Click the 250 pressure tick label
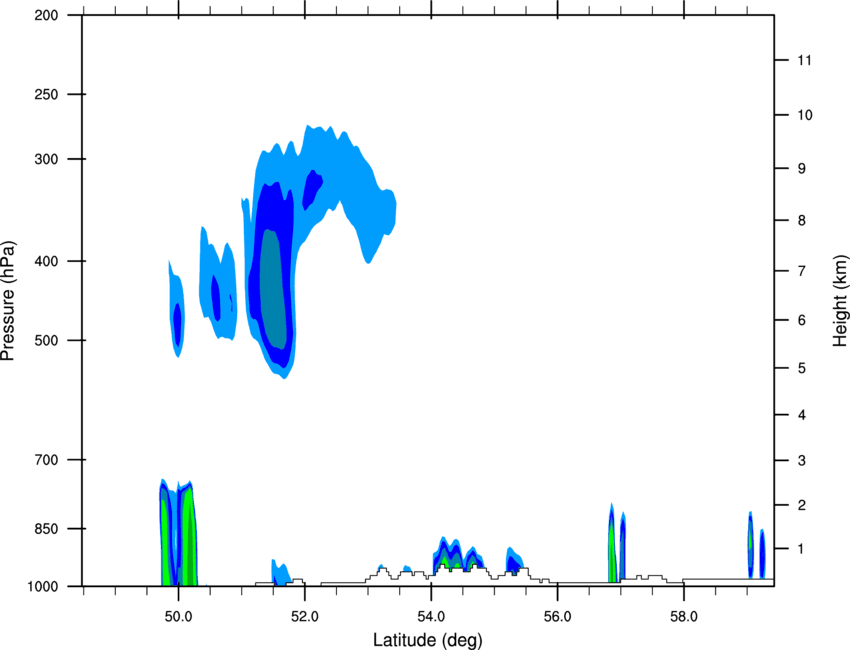 (x=46, y=94)
